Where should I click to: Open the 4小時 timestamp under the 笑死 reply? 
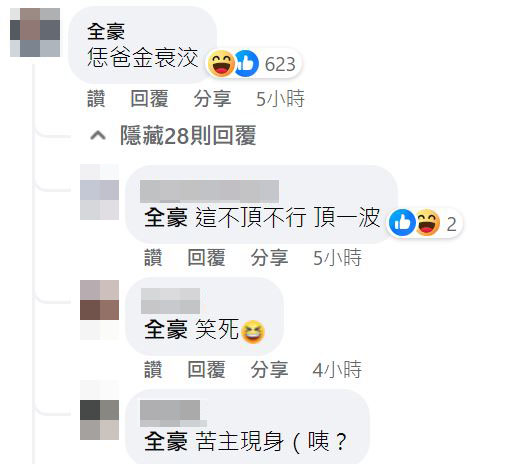click(337, 370)
